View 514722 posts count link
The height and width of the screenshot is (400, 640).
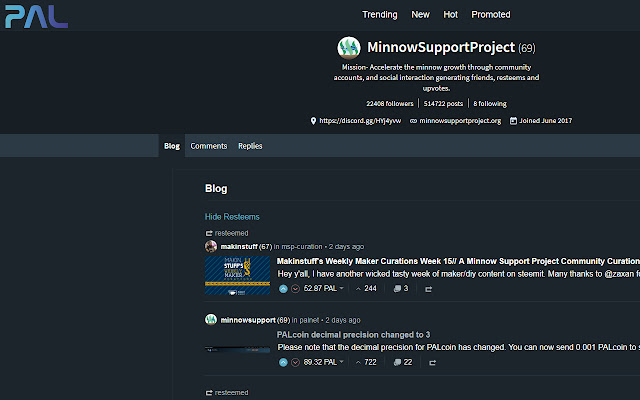[x=443, y=104]
